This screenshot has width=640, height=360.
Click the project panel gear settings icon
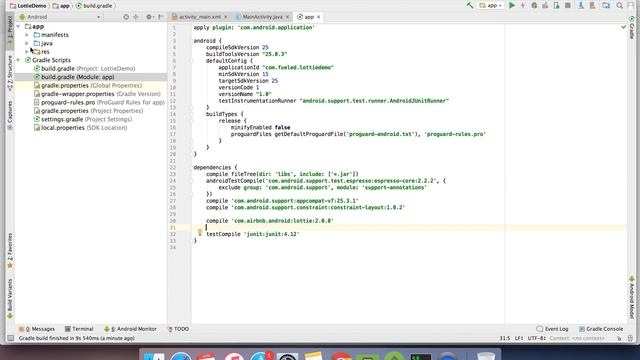(149, 17)
